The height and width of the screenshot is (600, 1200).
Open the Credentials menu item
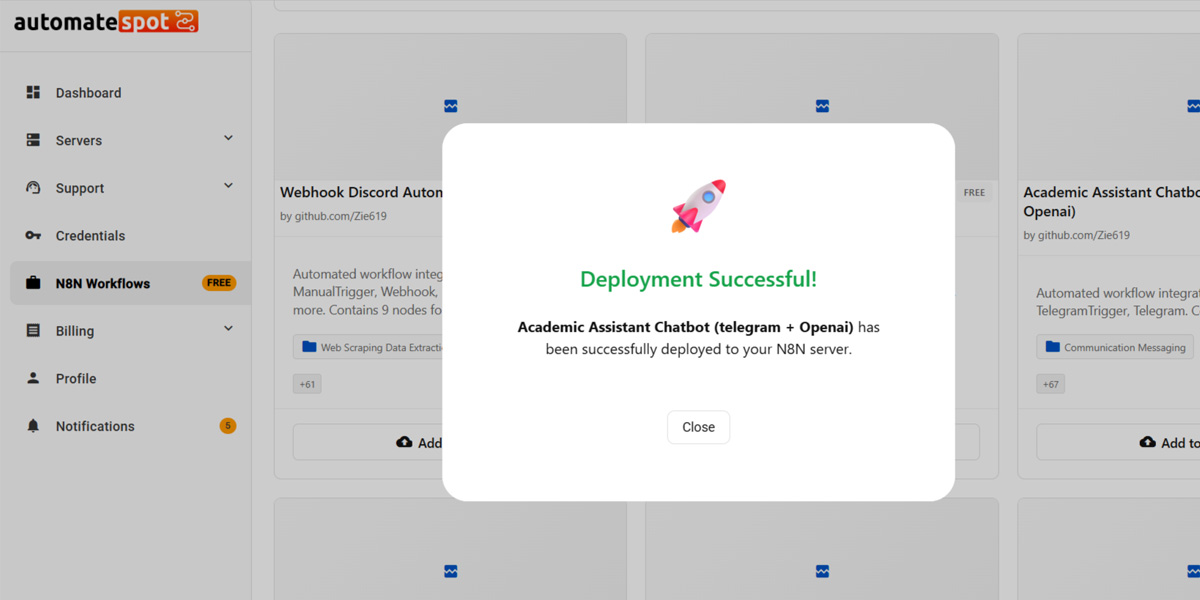(x=90, y=236)
